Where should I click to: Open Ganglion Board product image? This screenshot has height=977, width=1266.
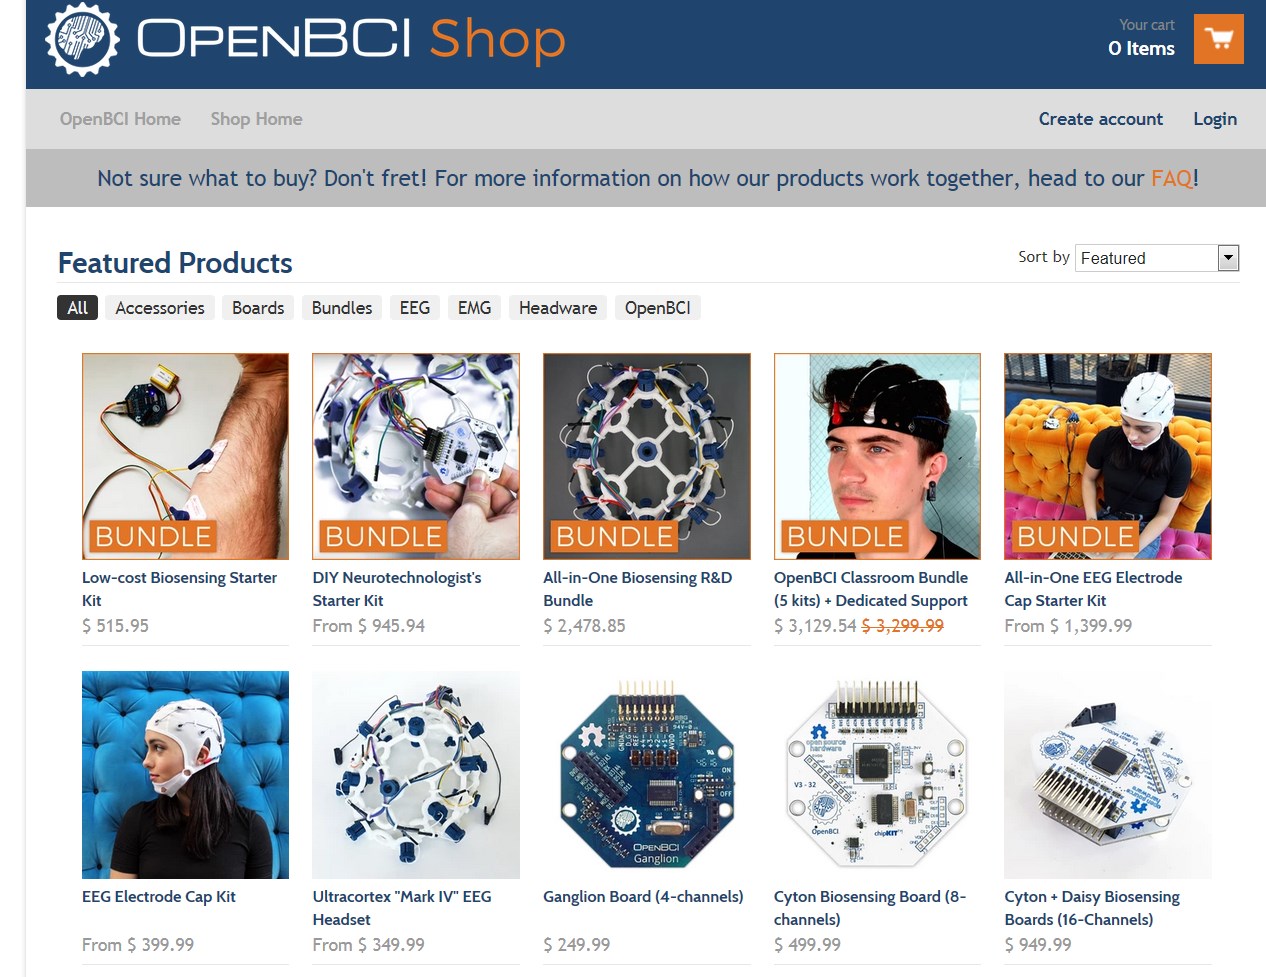coord(647,775)
